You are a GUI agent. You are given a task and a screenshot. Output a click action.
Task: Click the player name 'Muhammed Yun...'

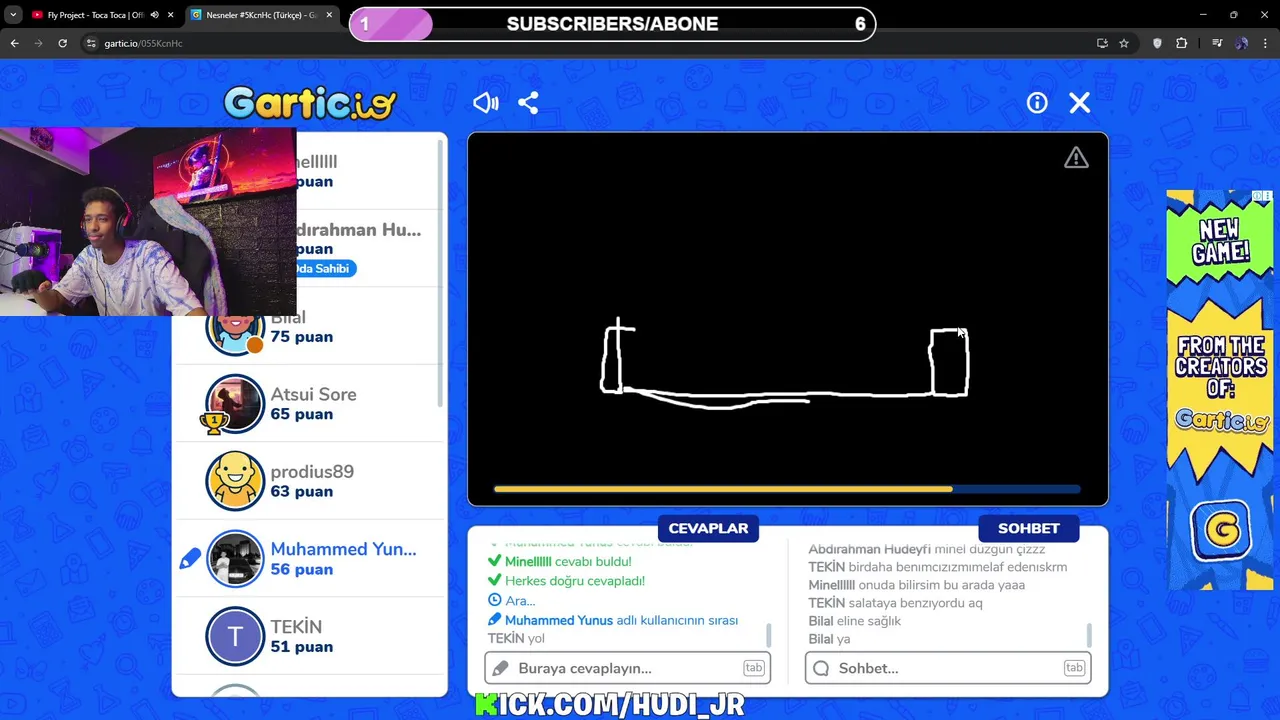tap(343, 549)
